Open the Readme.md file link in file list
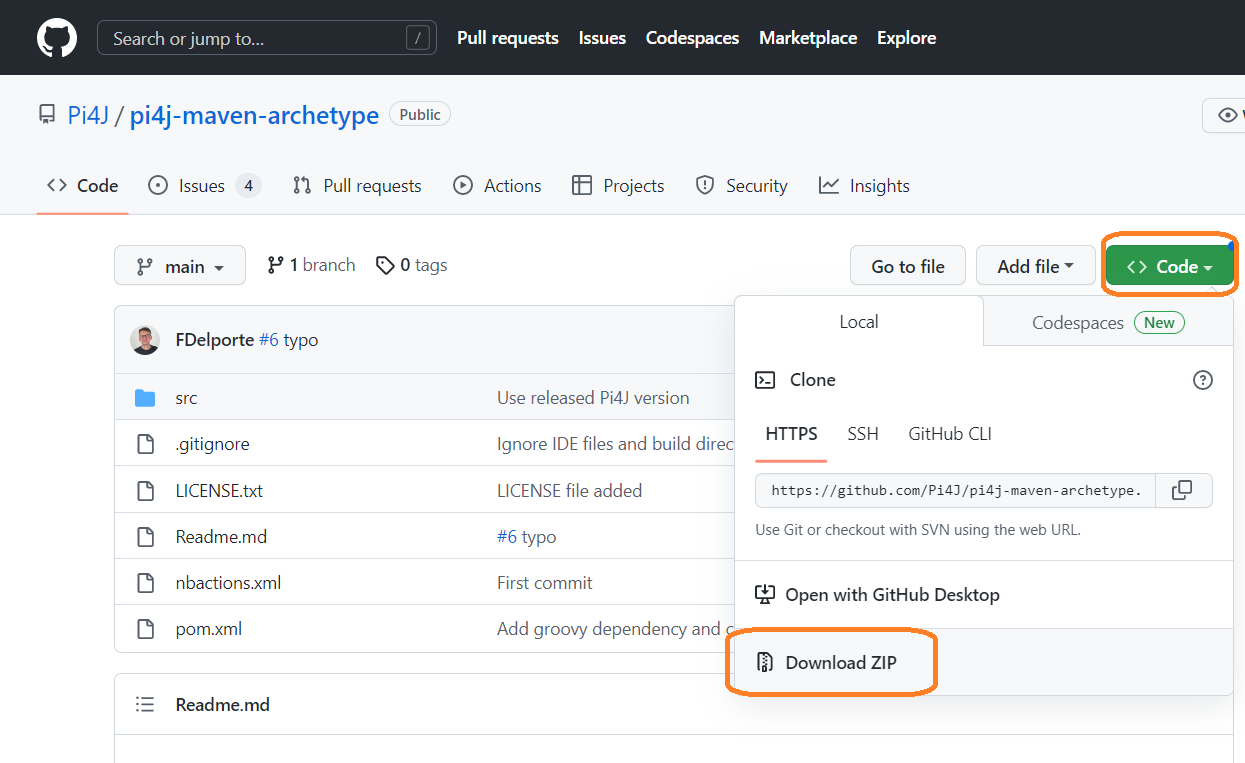Screen dimensions: 1245x763 click(x=221, y=537)
